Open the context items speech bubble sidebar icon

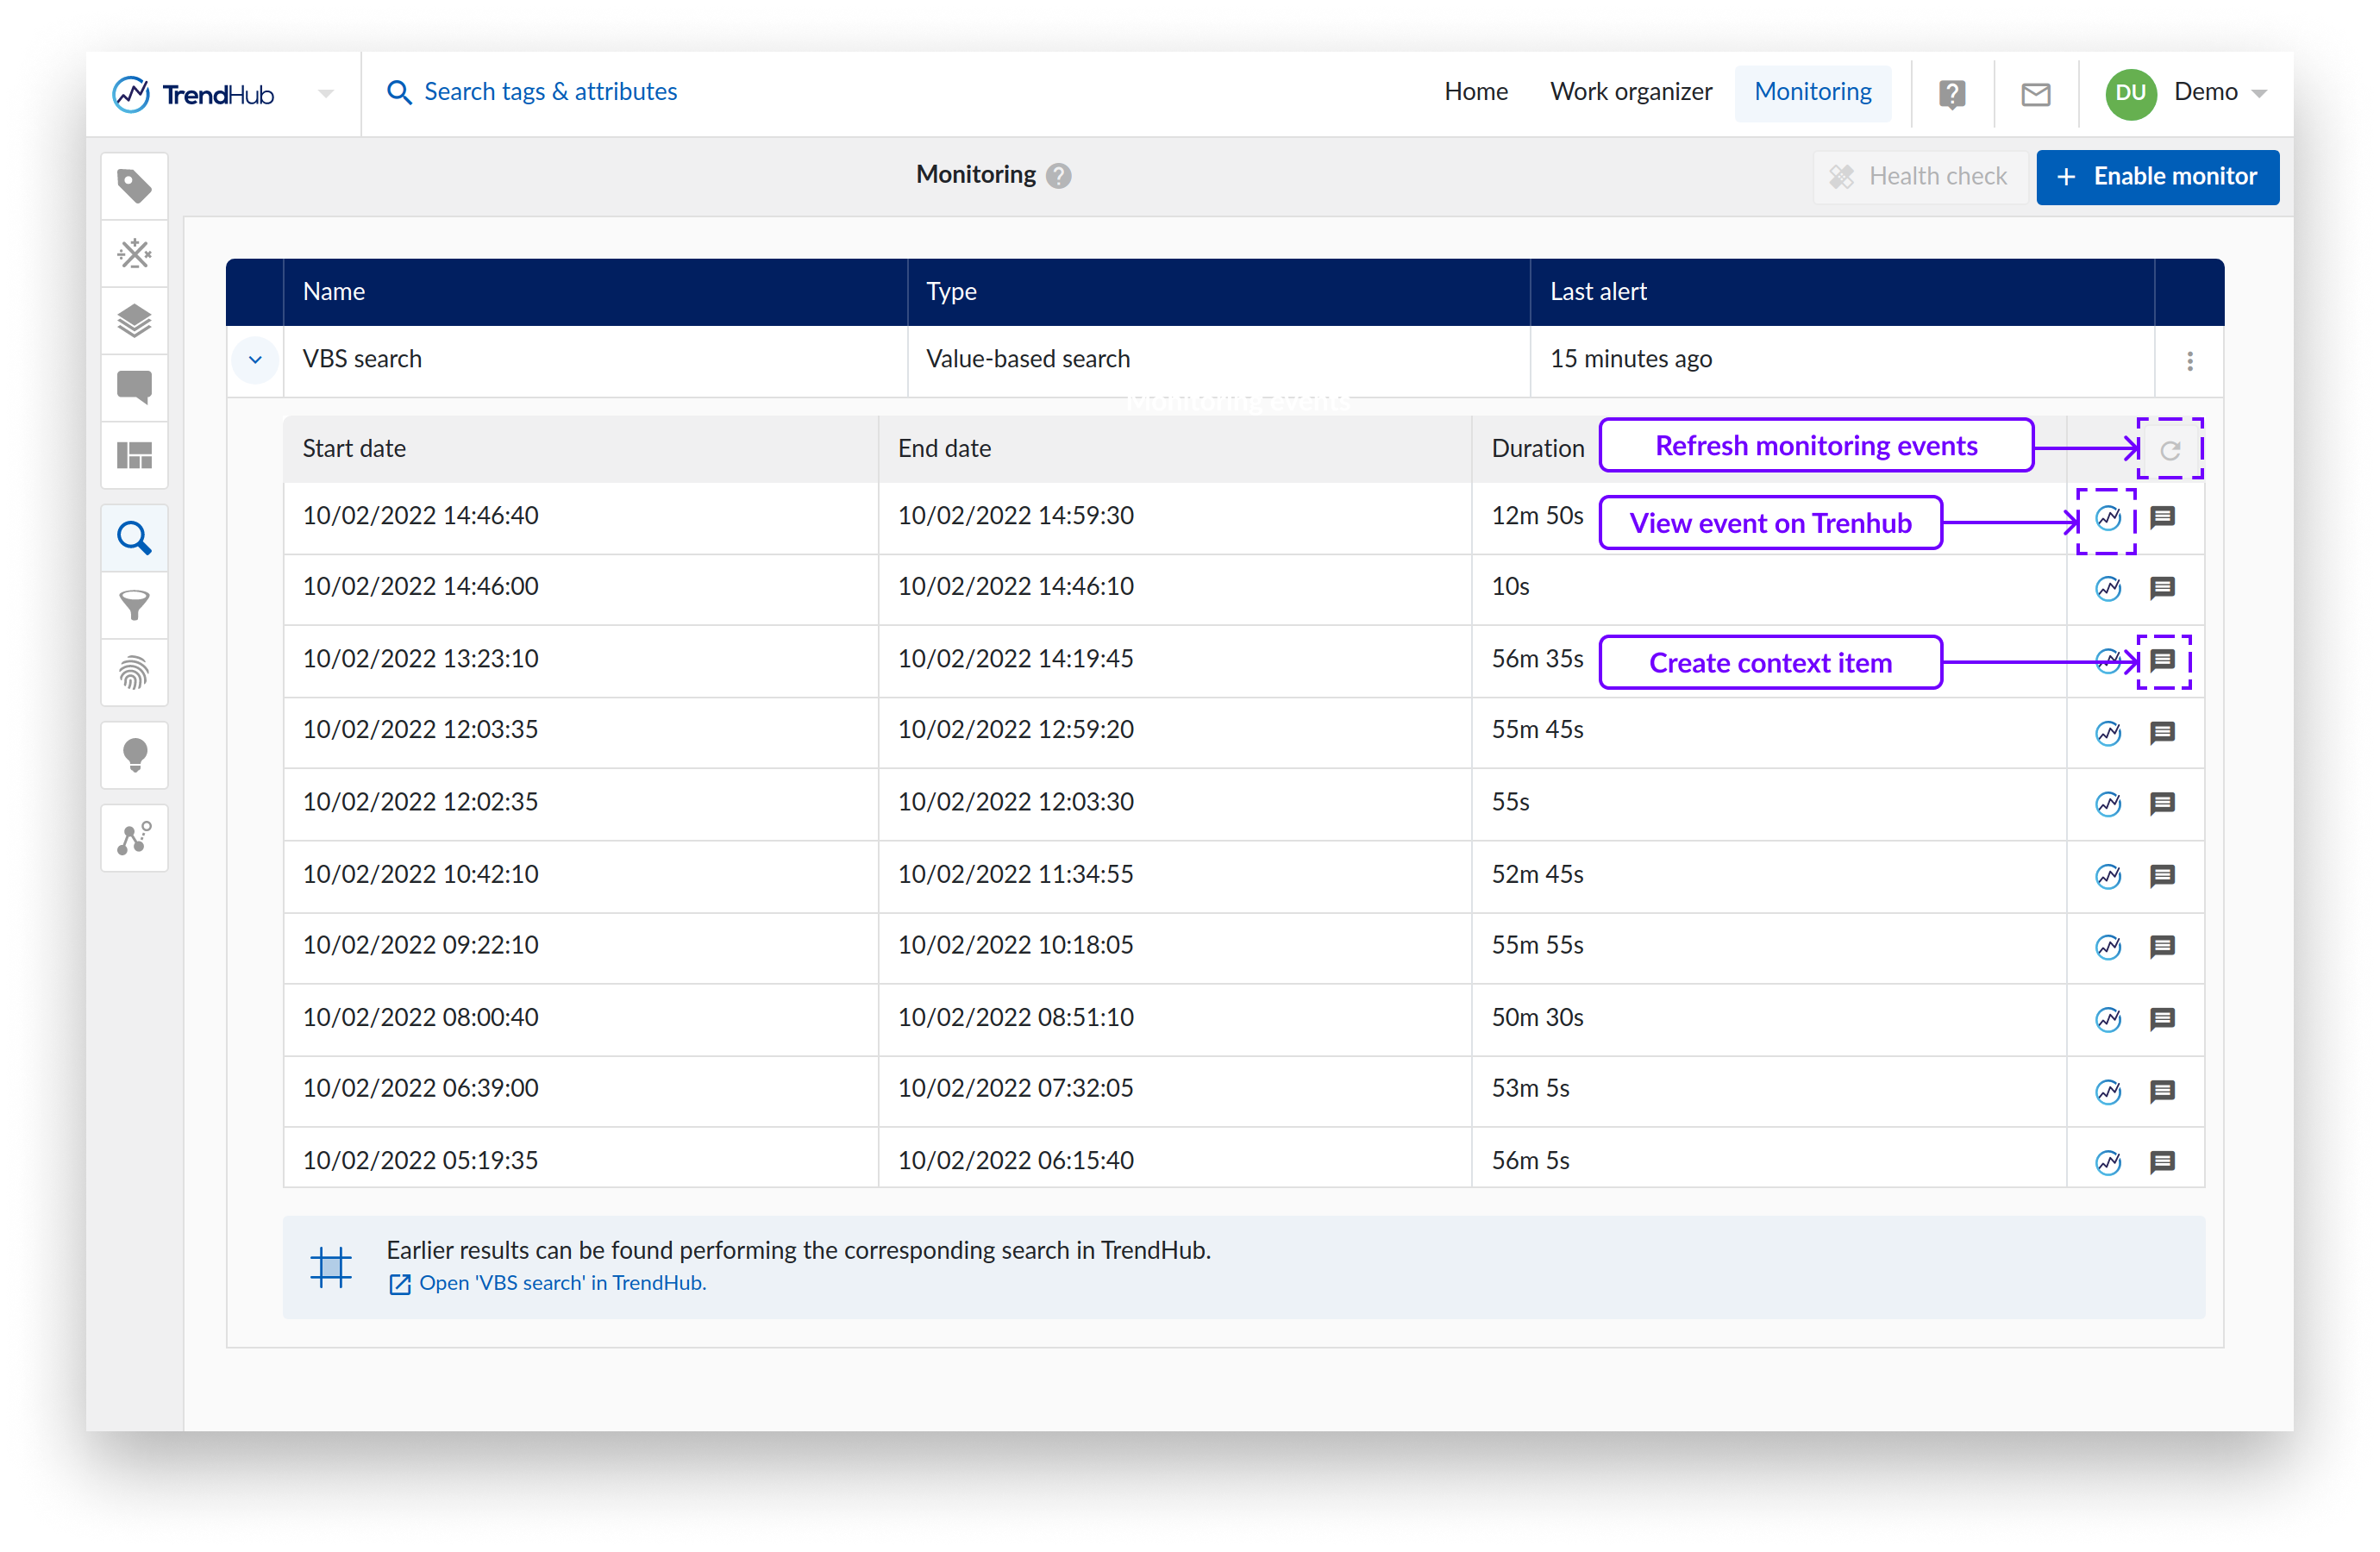point(134,387)
